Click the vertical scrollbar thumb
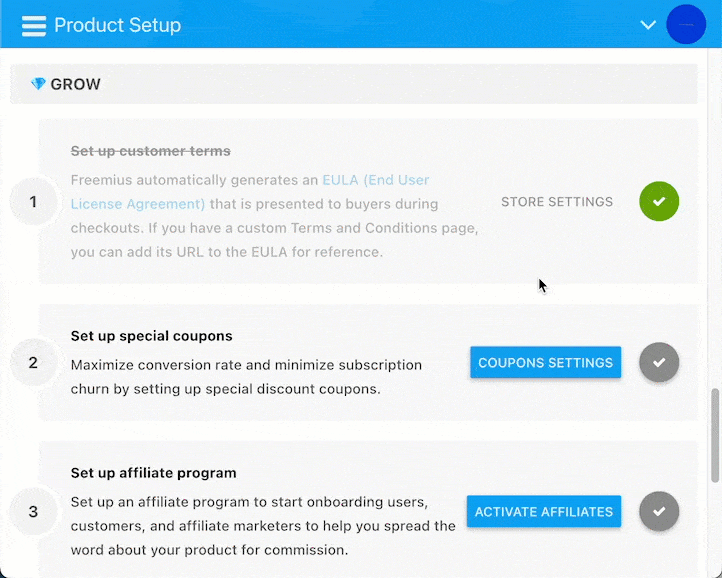The image size is (722, 578). [715, 435]
